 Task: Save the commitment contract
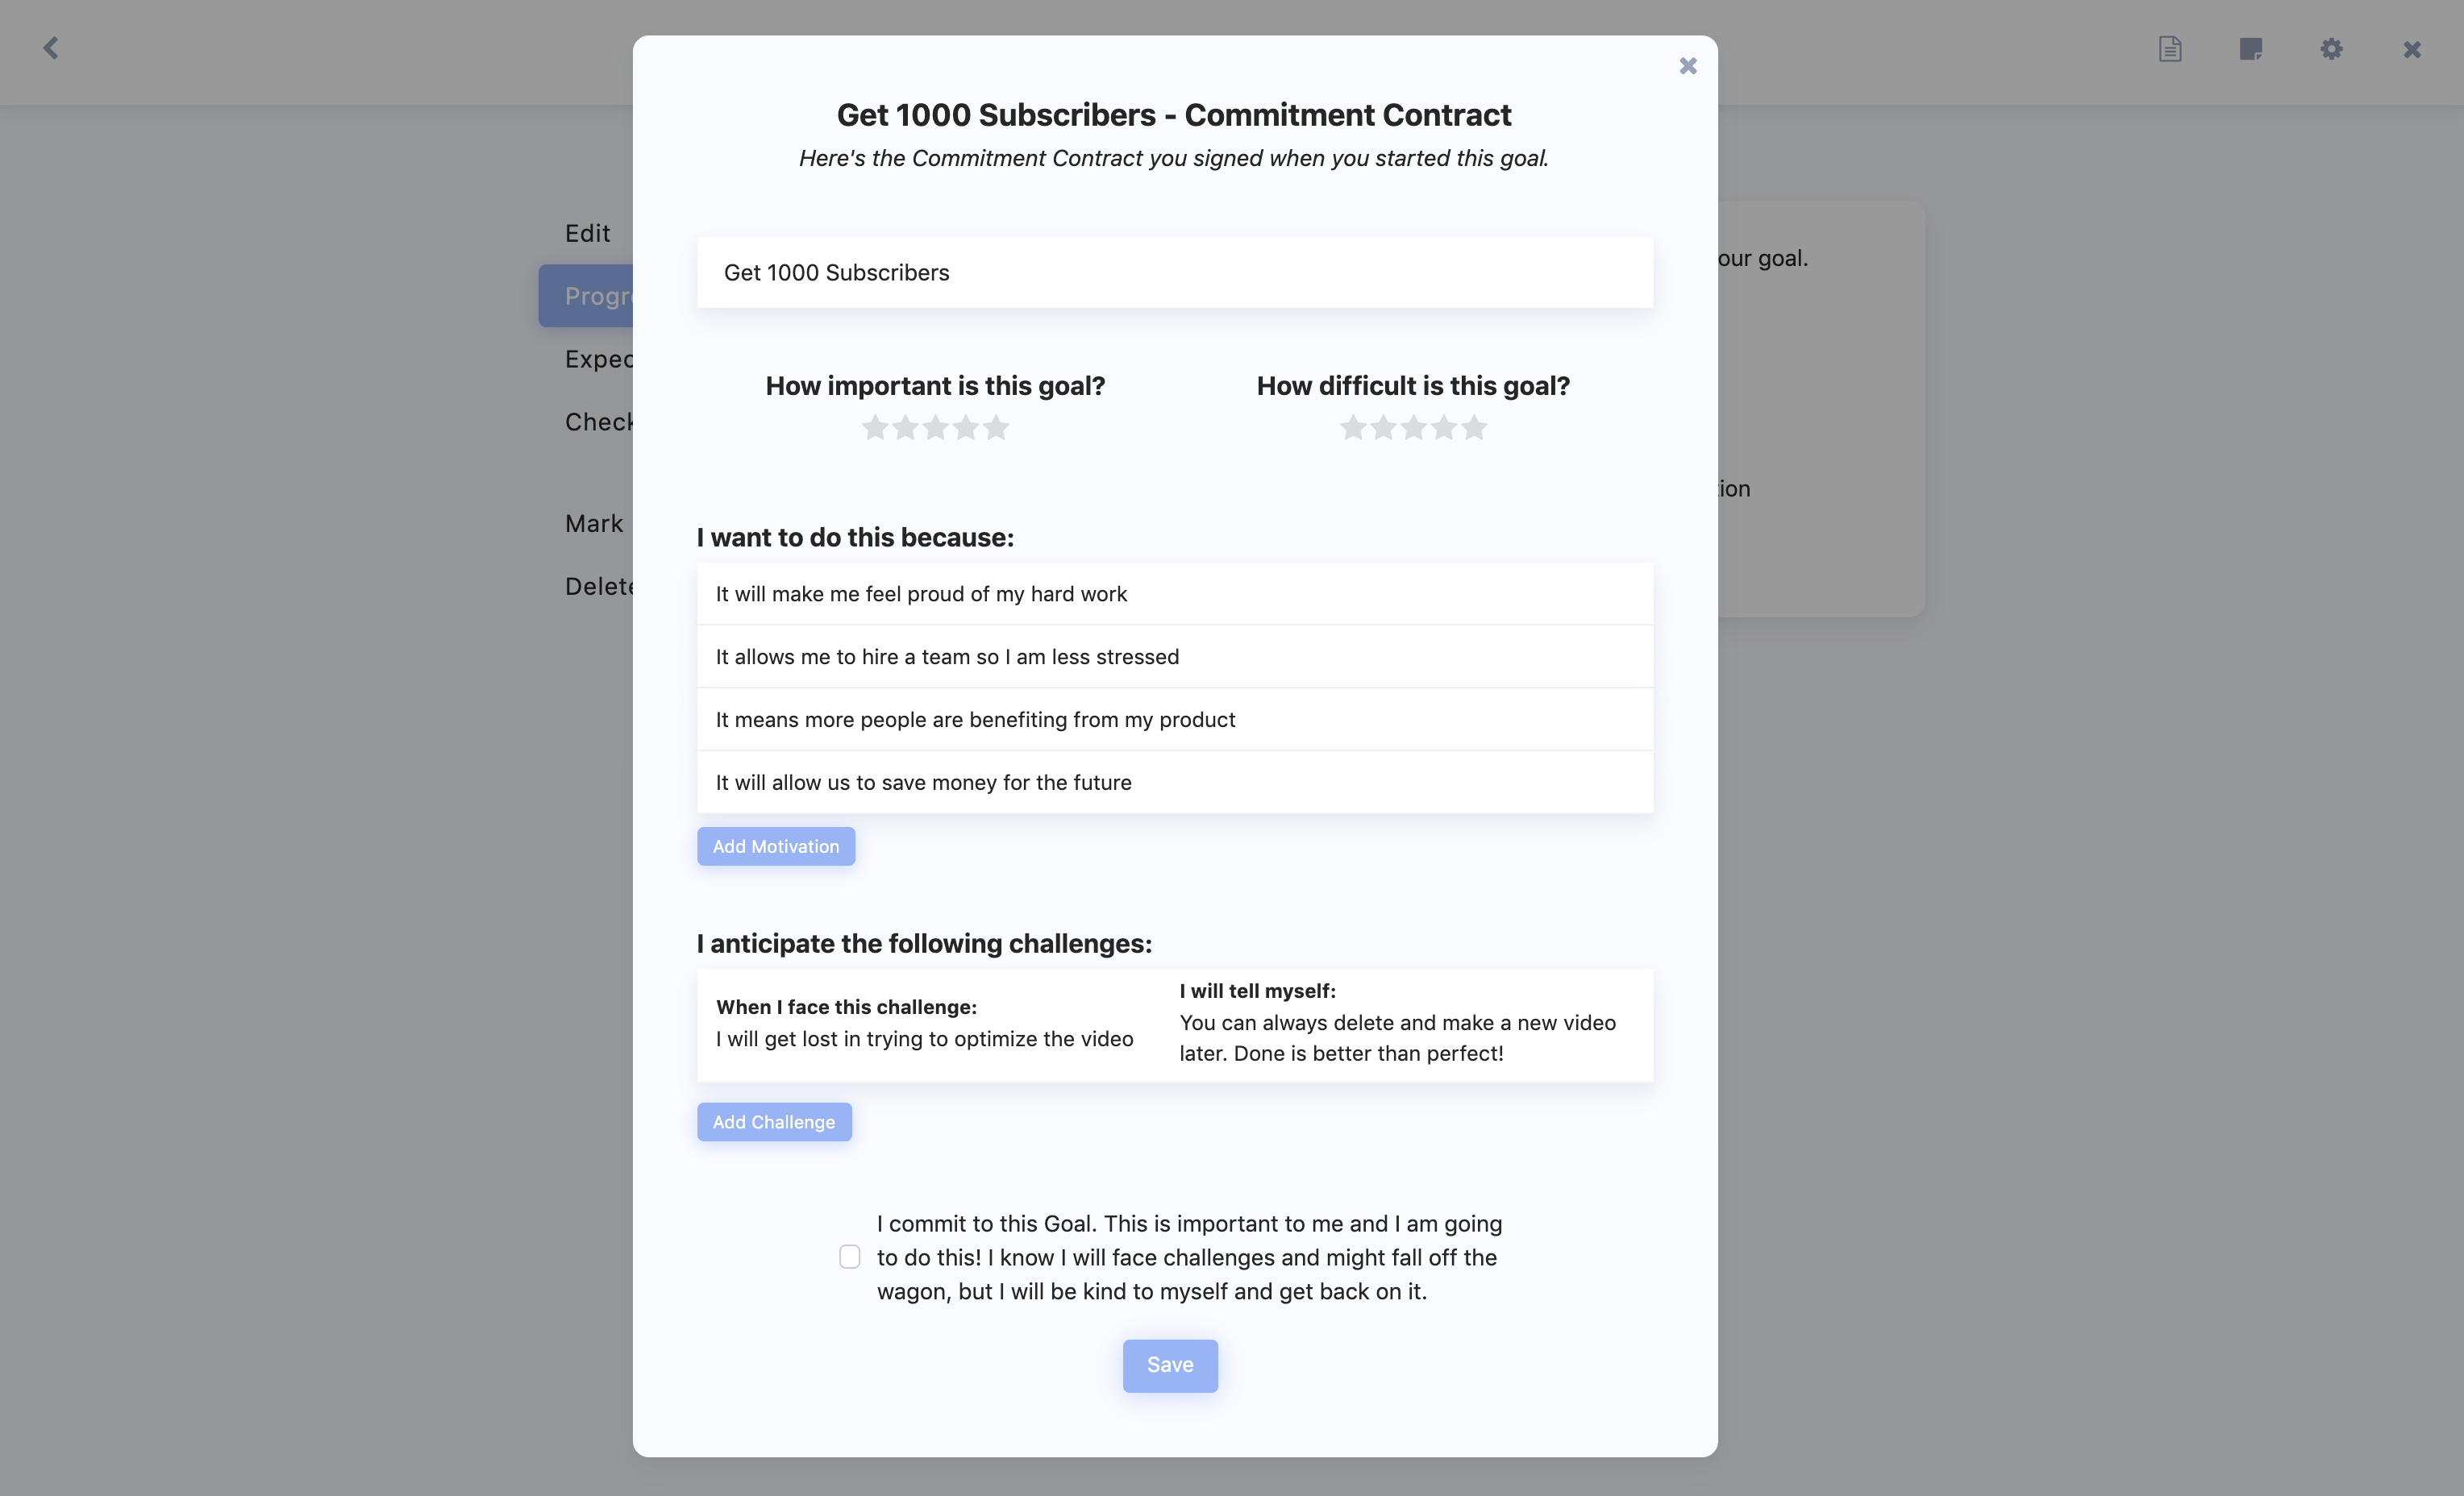click(1169, 1365)
